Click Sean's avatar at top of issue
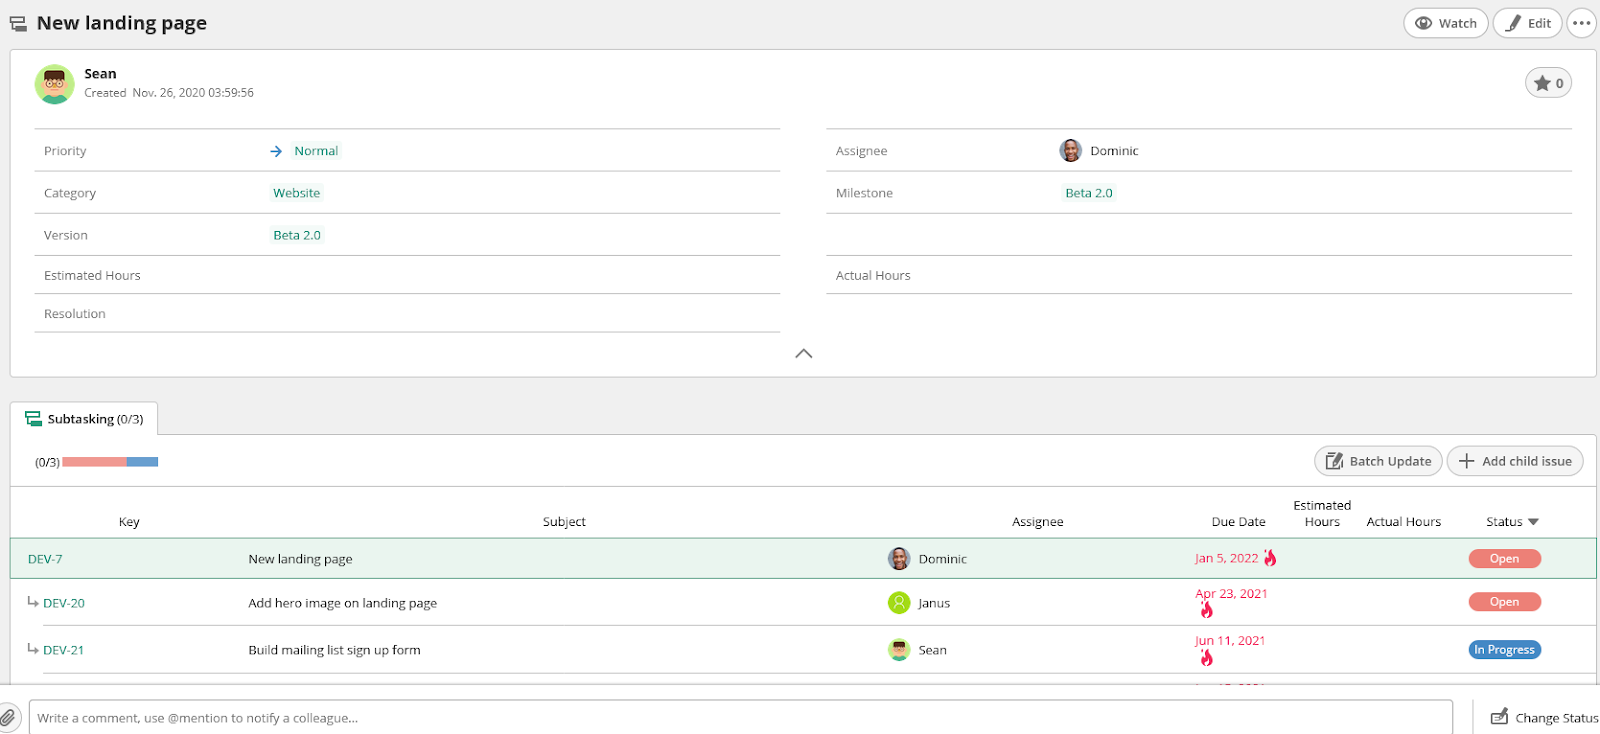 pyautogui.click(x=54, y=84)
